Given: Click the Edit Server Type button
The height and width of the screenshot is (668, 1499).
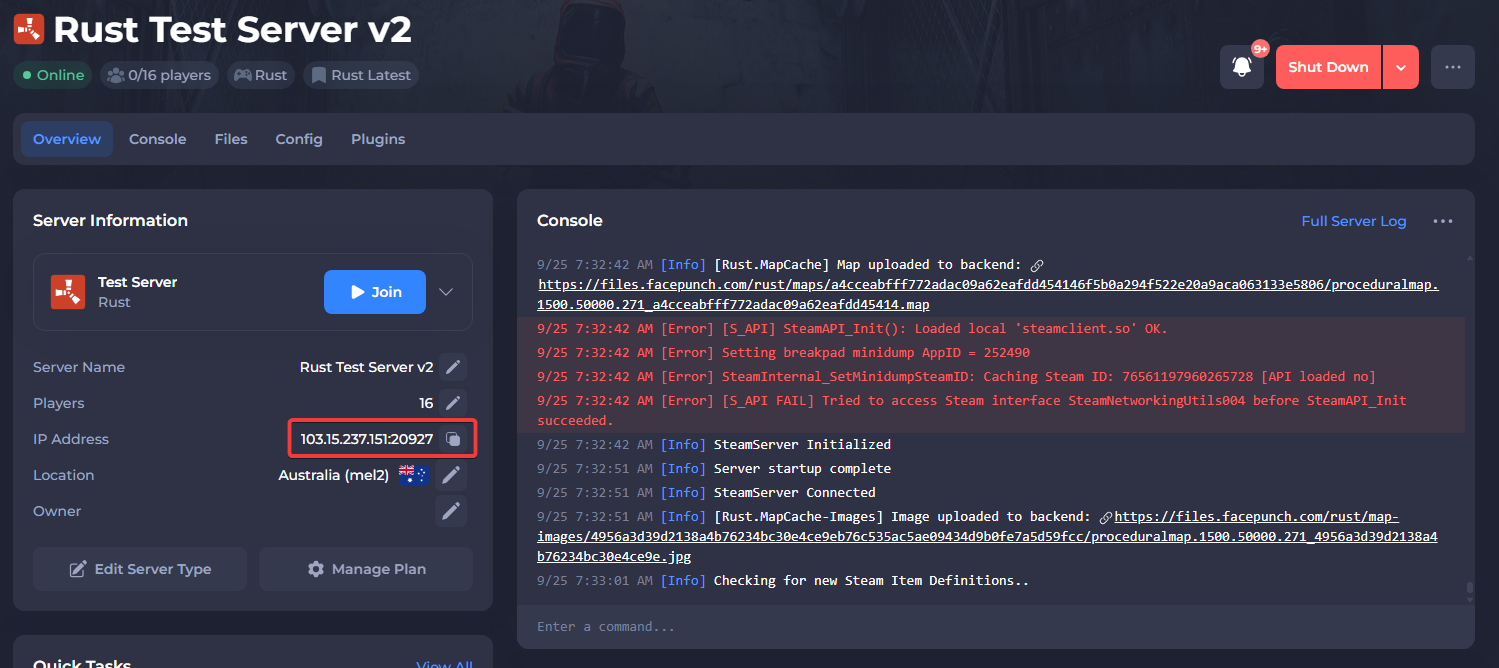Looking at the screenshot, I should [140, 569].
